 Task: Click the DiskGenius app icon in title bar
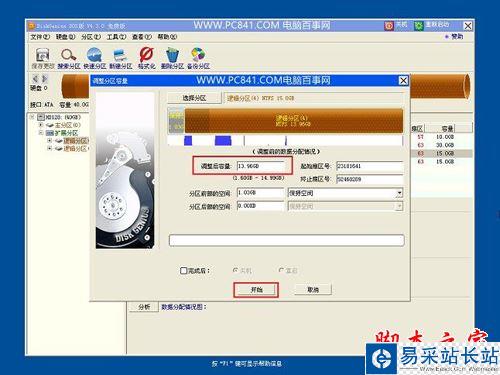32,26
